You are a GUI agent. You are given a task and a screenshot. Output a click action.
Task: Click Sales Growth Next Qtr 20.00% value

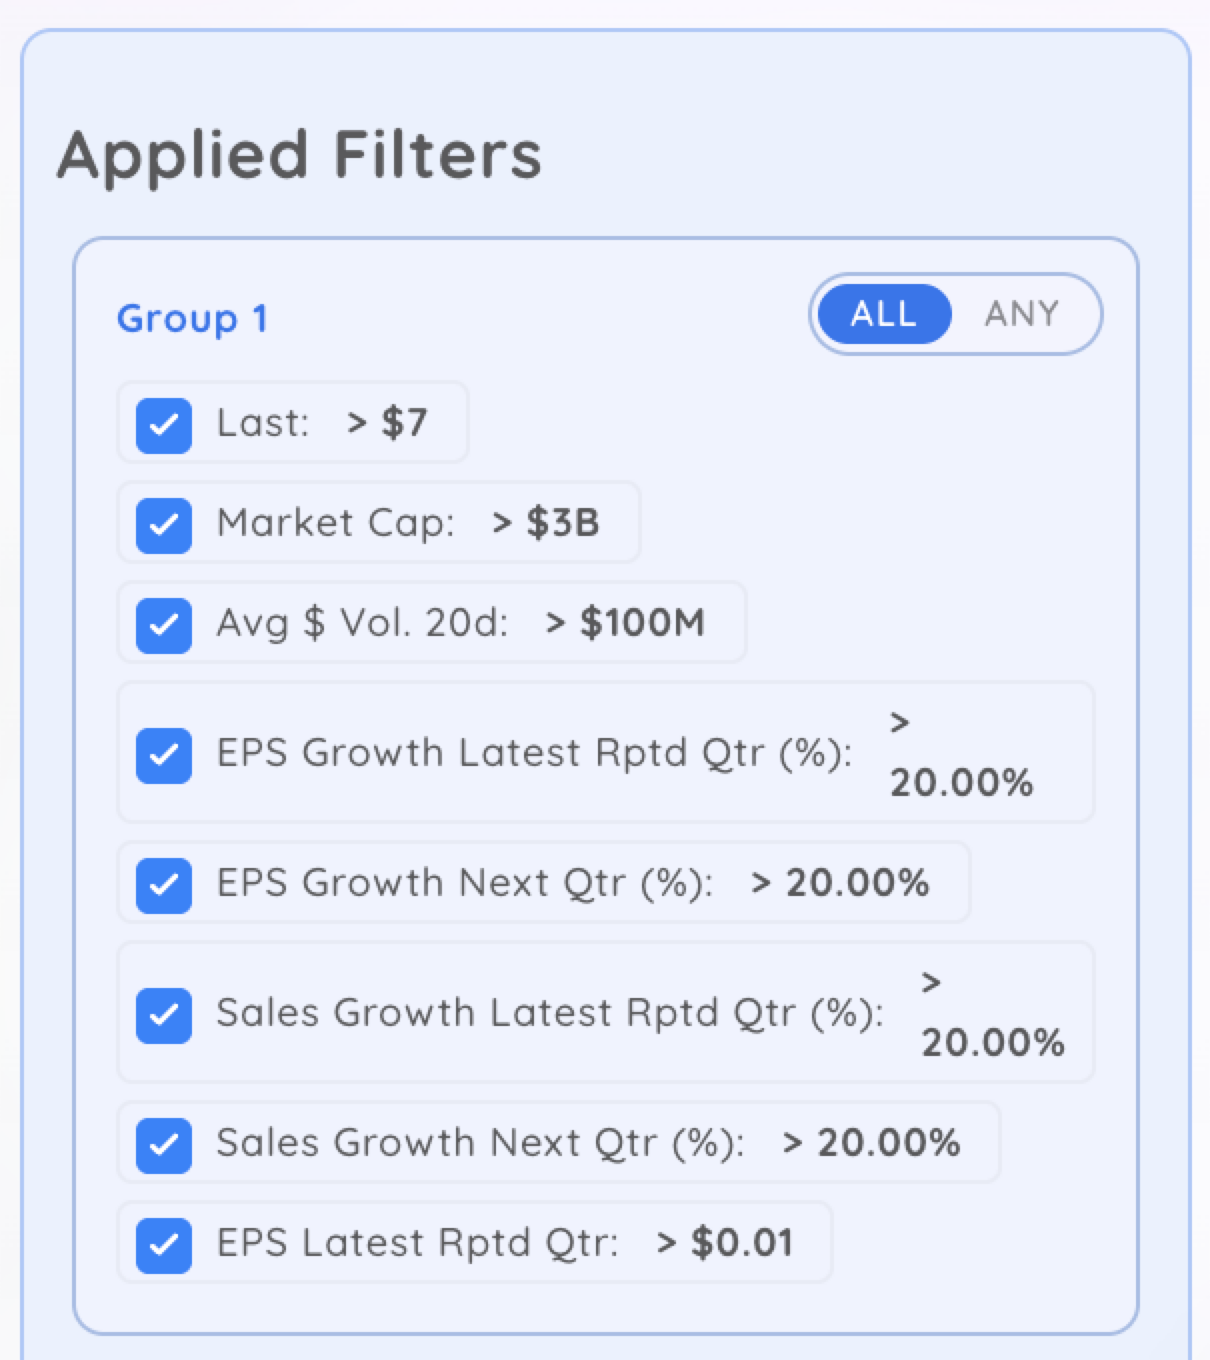872,1143
